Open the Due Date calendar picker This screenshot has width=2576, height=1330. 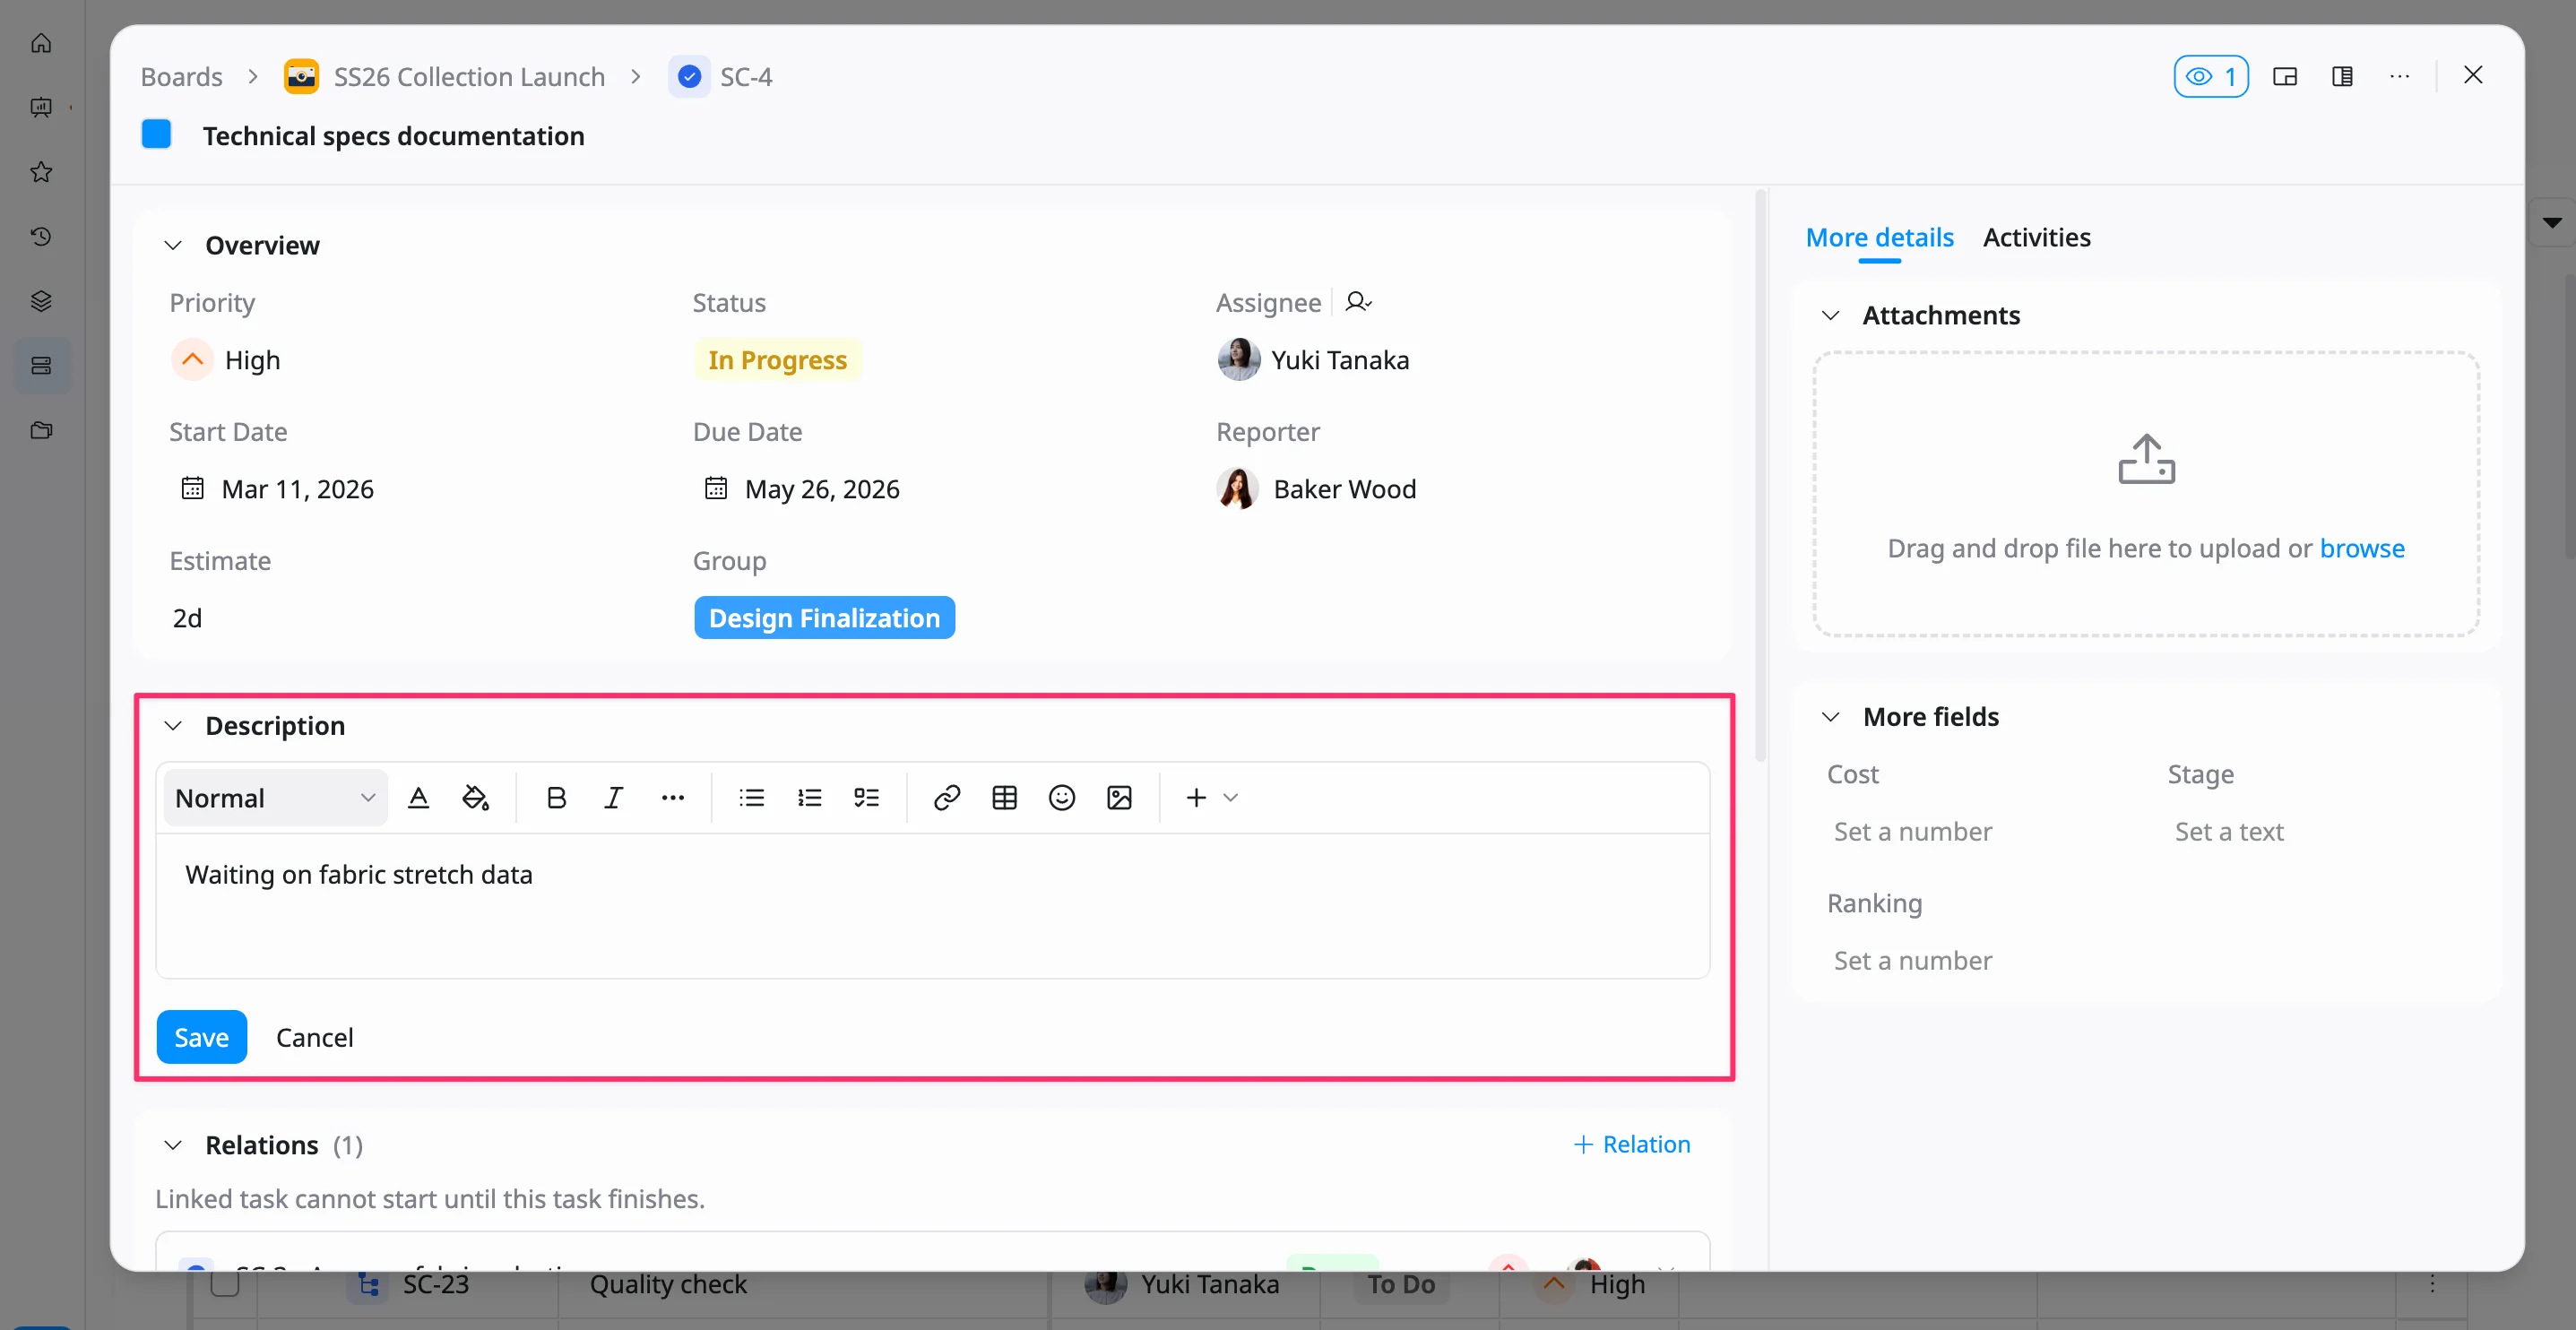coord(716,488)
